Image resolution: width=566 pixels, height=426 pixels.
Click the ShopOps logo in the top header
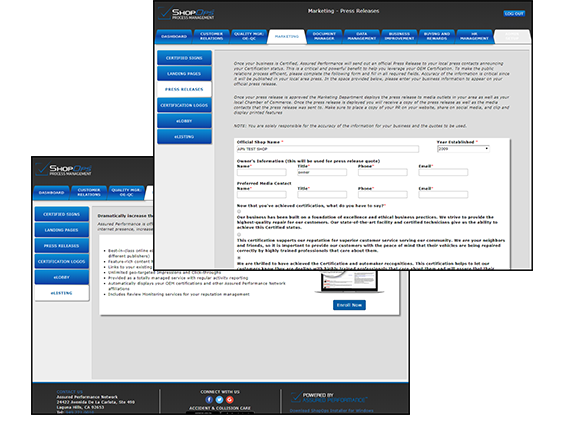(187, 13)
